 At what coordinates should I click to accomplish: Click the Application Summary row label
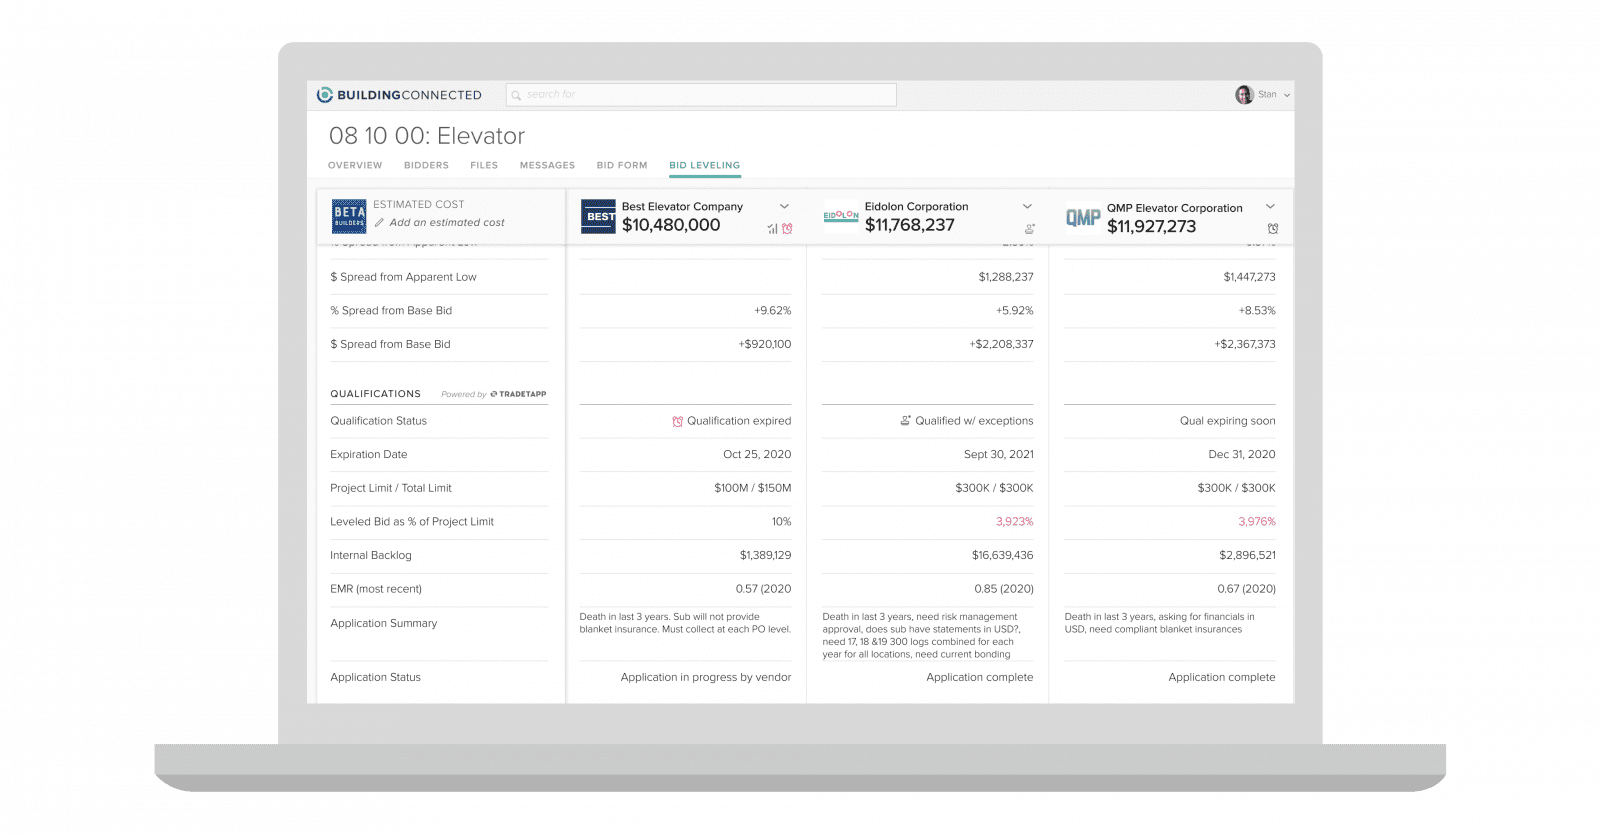click(x=383, y=623)
